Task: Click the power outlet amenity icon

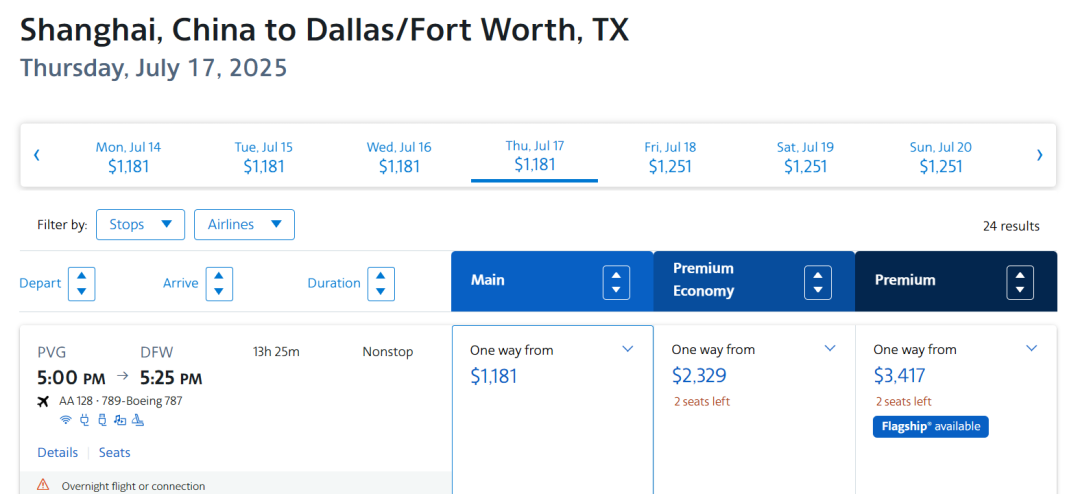Action: coord(84,420)
